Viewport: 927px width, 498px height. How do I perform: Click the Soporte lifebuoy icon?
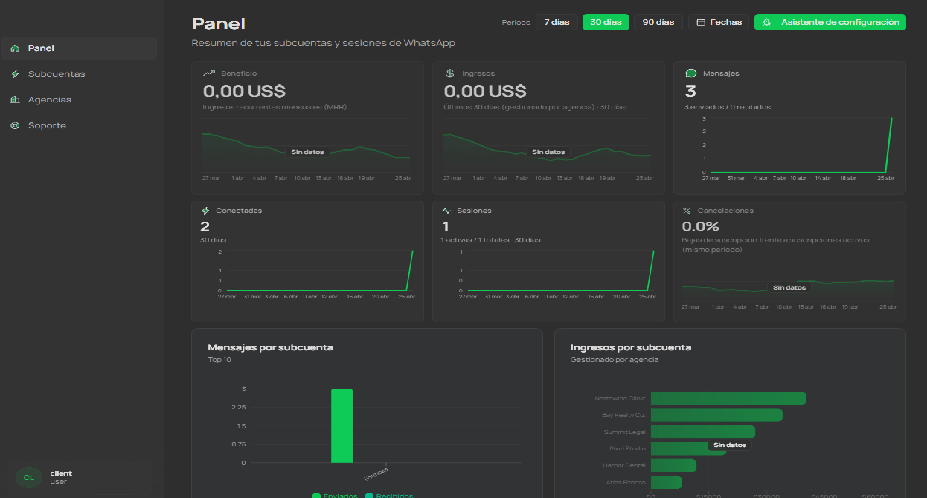click(15, 125)
